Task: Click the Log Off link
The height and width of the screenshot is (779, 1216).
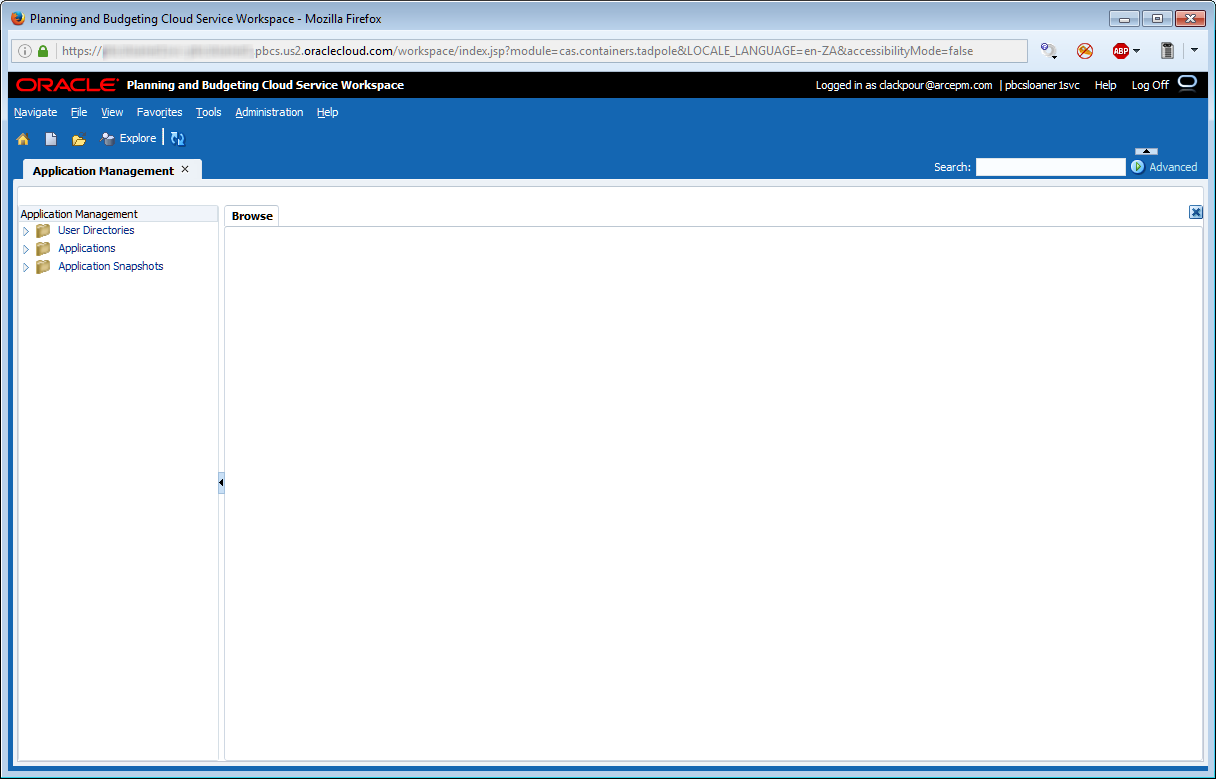Action: point(1150,85)
